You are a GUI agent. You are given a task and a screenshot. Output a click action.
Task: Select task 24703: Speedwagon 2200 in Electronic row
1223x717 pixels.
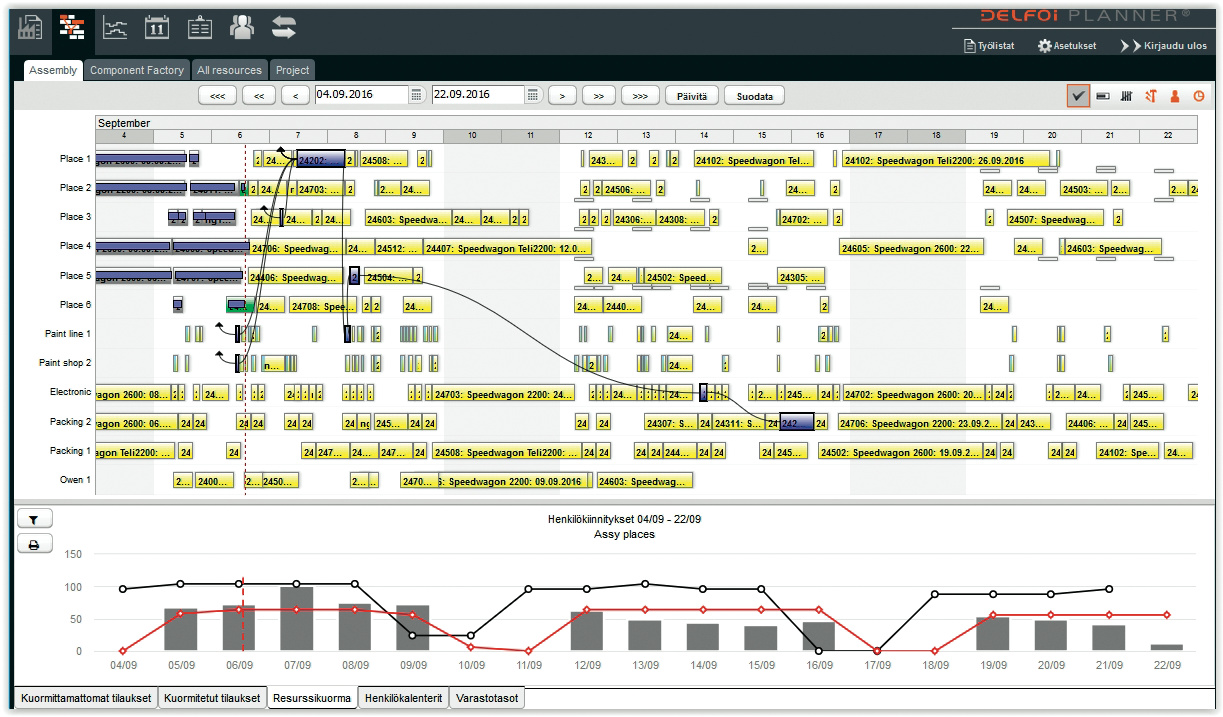(504, 395)
